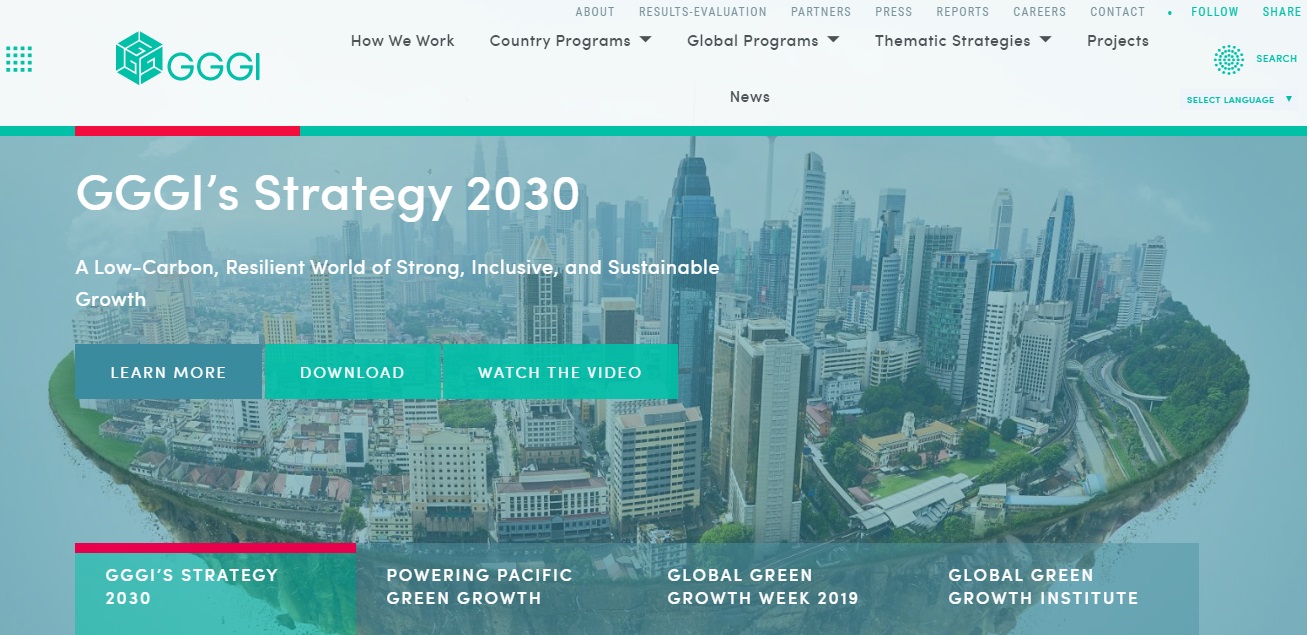This screenshot has width=1307, height=635.
Task: Go to the Projects menu item
Action: pos(1118,41)
